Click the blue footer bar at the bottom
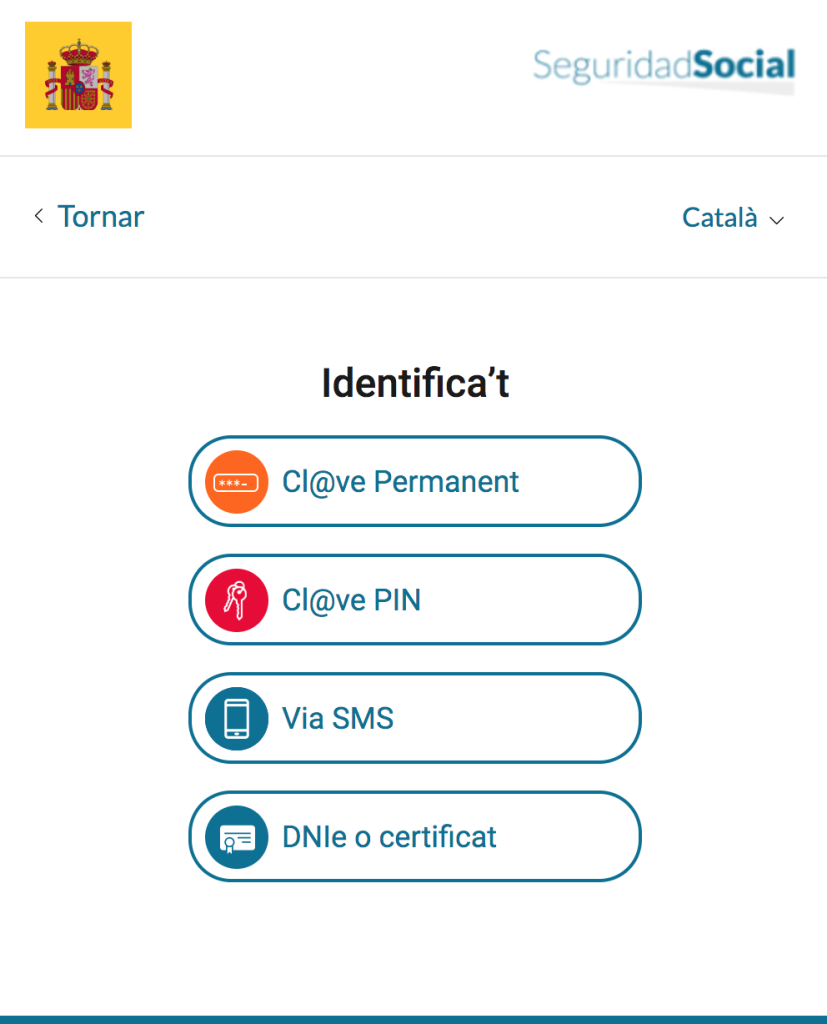Image resolution: width=827 pixels, height=1024 pixels. (414, 1019)
